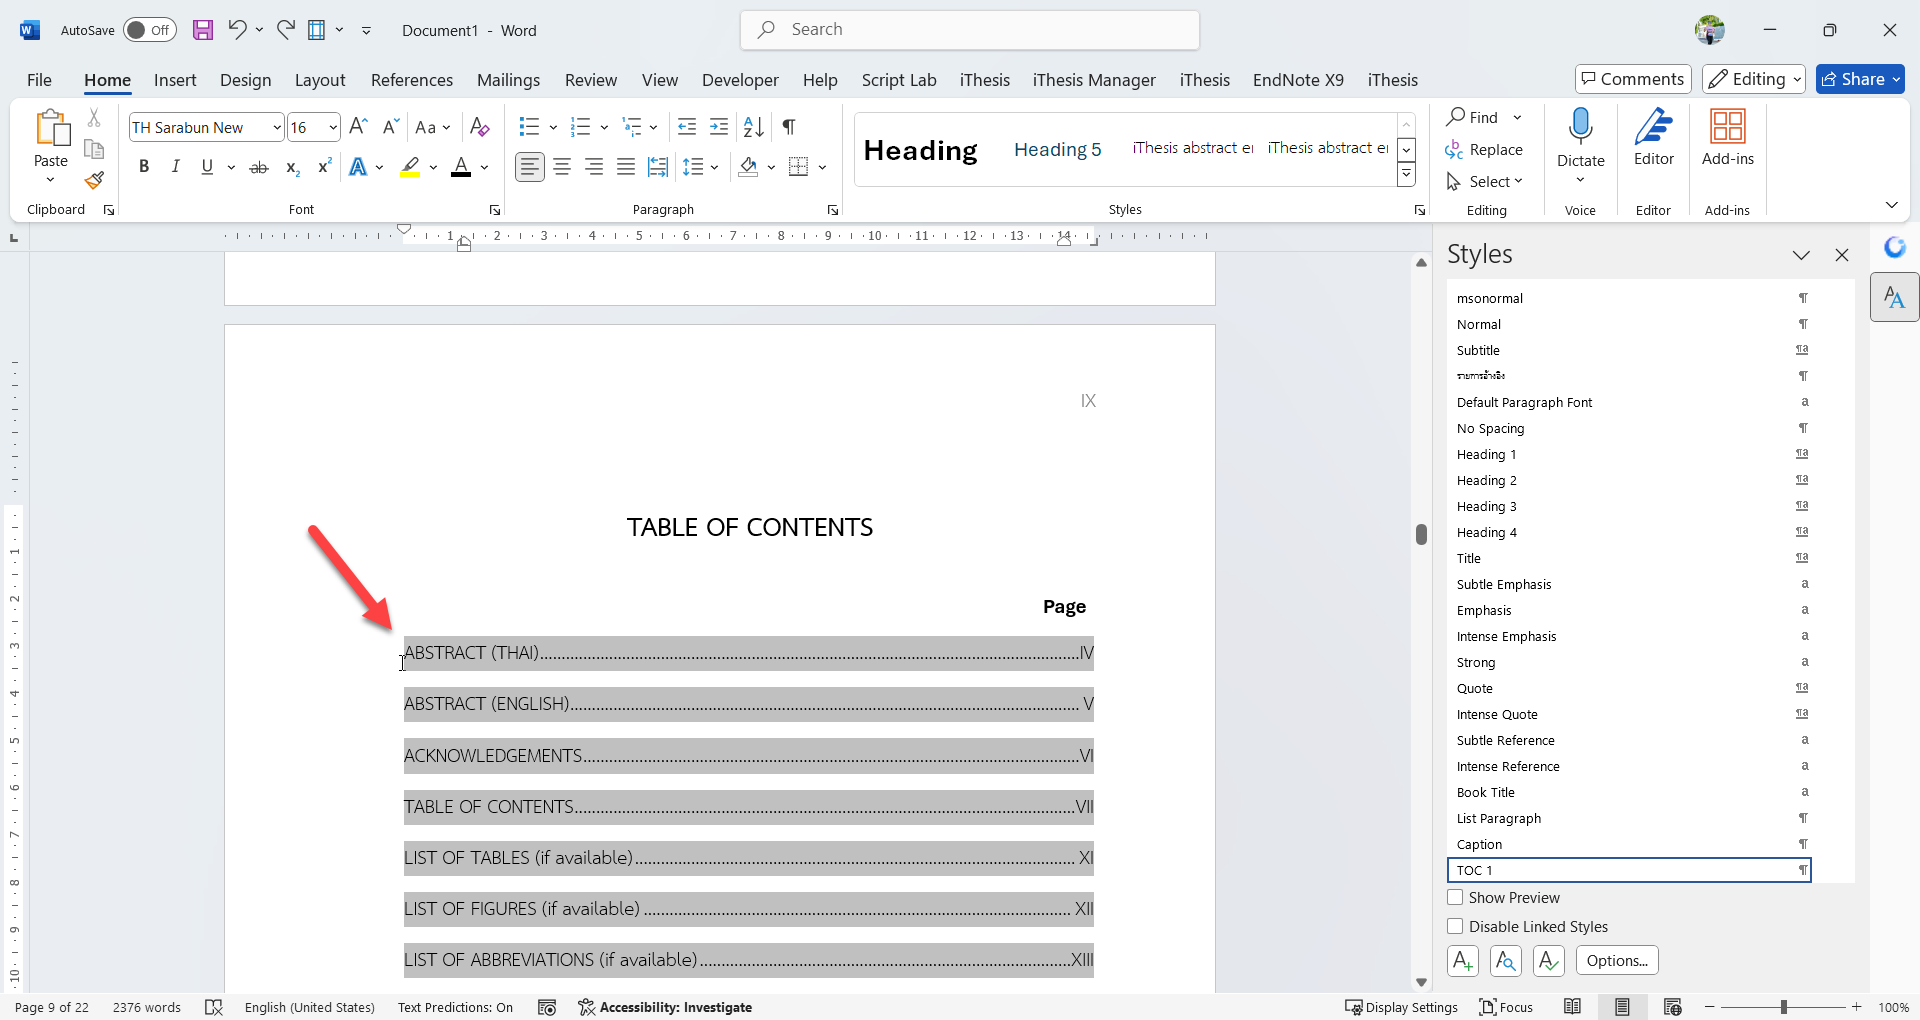
Task: Click Replace in Editing group
Action: (1484, 150)
